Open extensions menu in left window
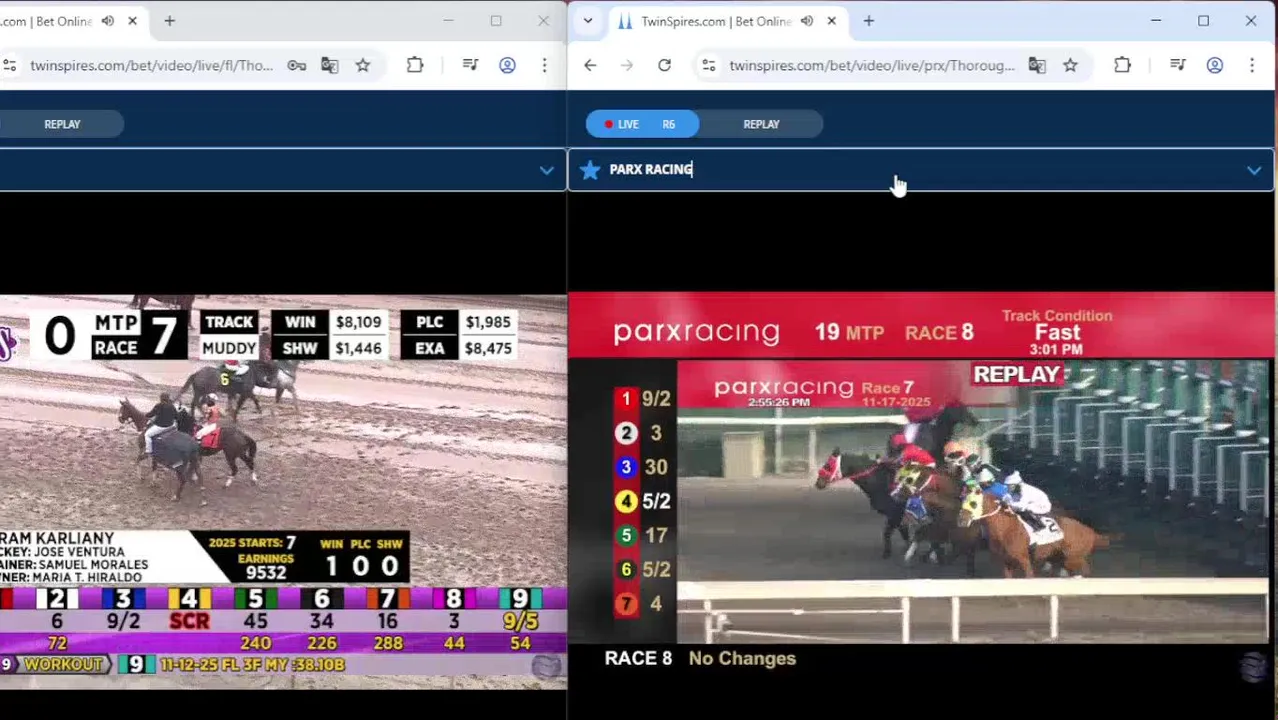The height and width of the screenshot is (720, 1278). pyautogui.click(x=415, y=65)
